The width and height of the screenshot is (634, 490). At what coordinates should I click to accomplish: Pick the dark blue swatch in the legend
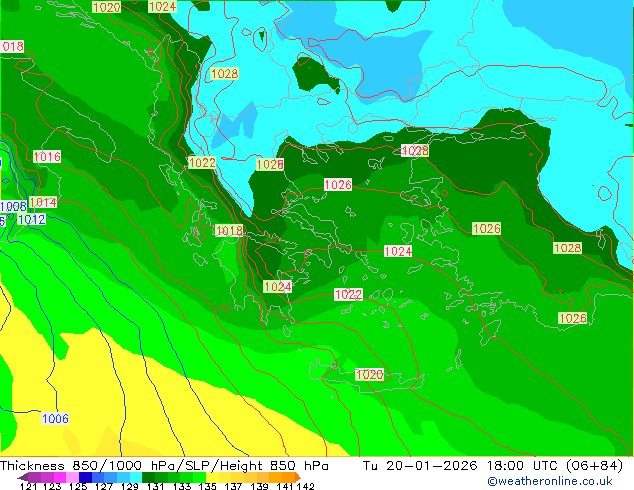coord(85,477)
